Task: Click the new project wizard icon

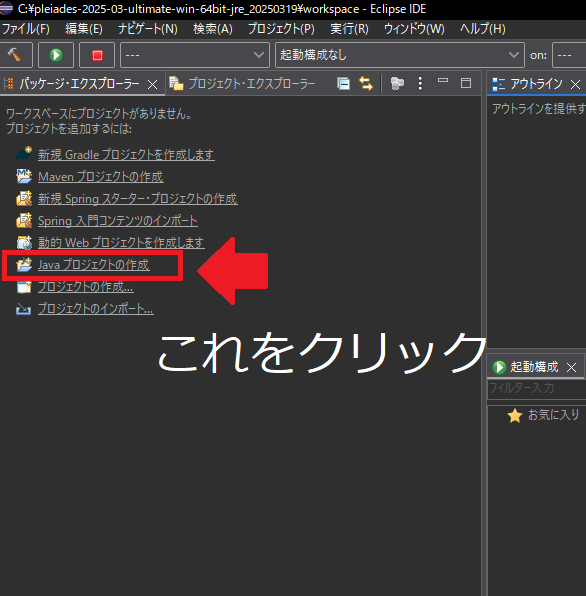Action: click(24, 286)
